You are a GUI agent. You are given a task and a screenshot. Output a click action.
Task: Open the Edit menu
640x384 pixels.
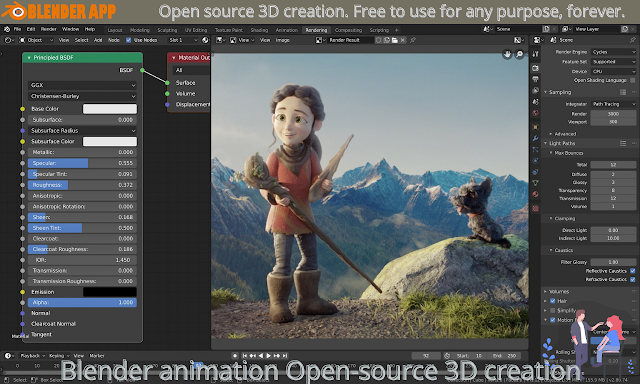31,29
